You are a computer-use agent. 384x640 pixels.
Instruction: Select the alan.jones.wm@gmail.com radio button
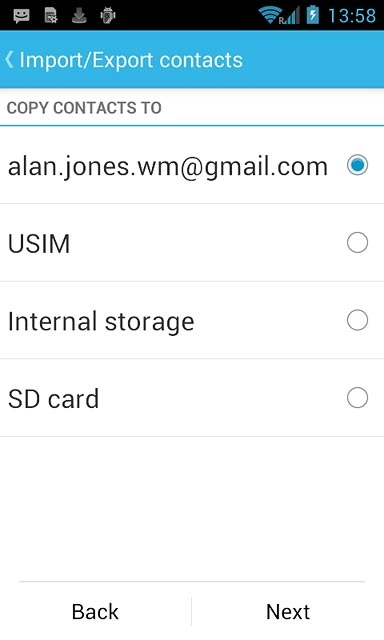pyautogui.click(x=357, y=165)
